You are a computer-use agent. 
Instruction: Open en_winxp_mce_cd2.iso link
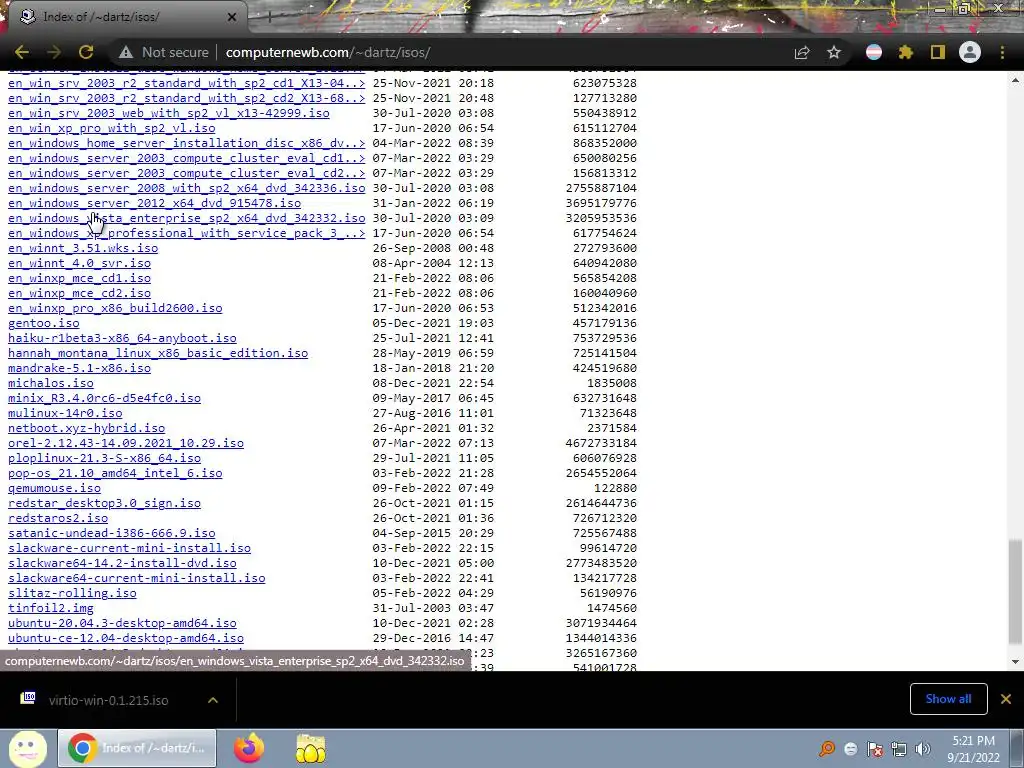coord(79,293)
